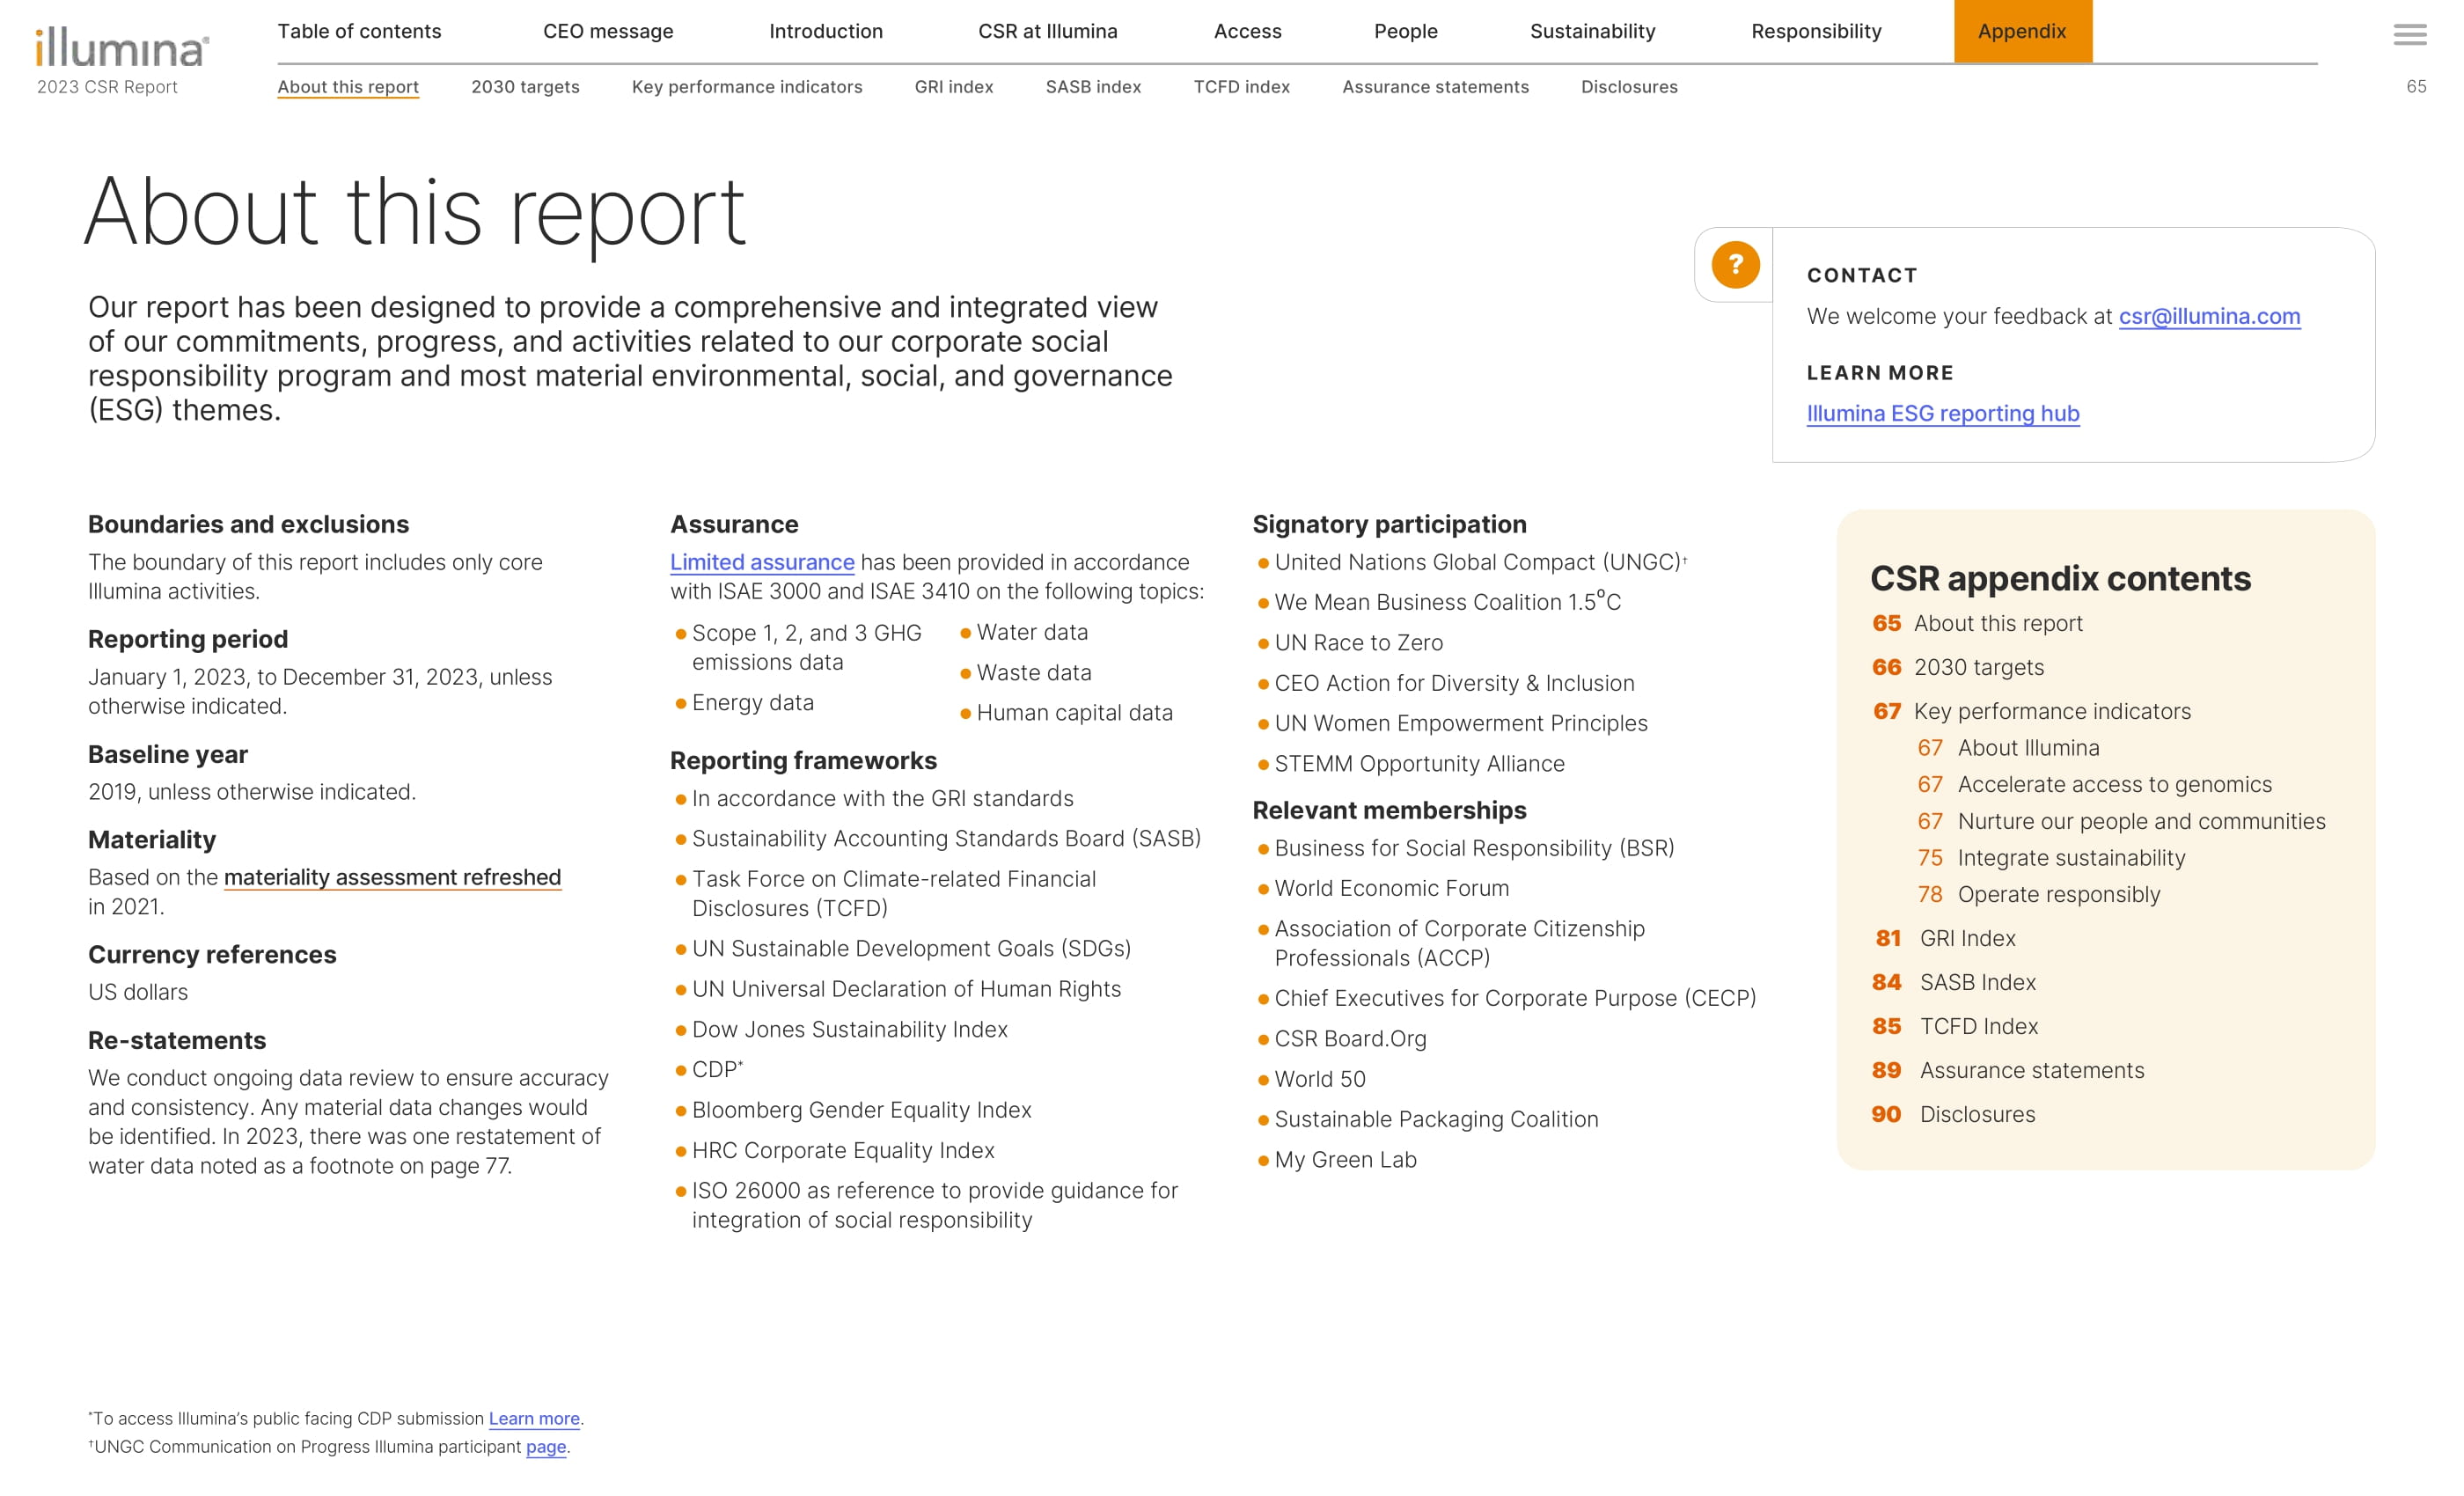The width and height of the screenshot is (2464, 1496).
Task: Go to TCFD Index page 85 entry
Action: tap(1977, 1026)
